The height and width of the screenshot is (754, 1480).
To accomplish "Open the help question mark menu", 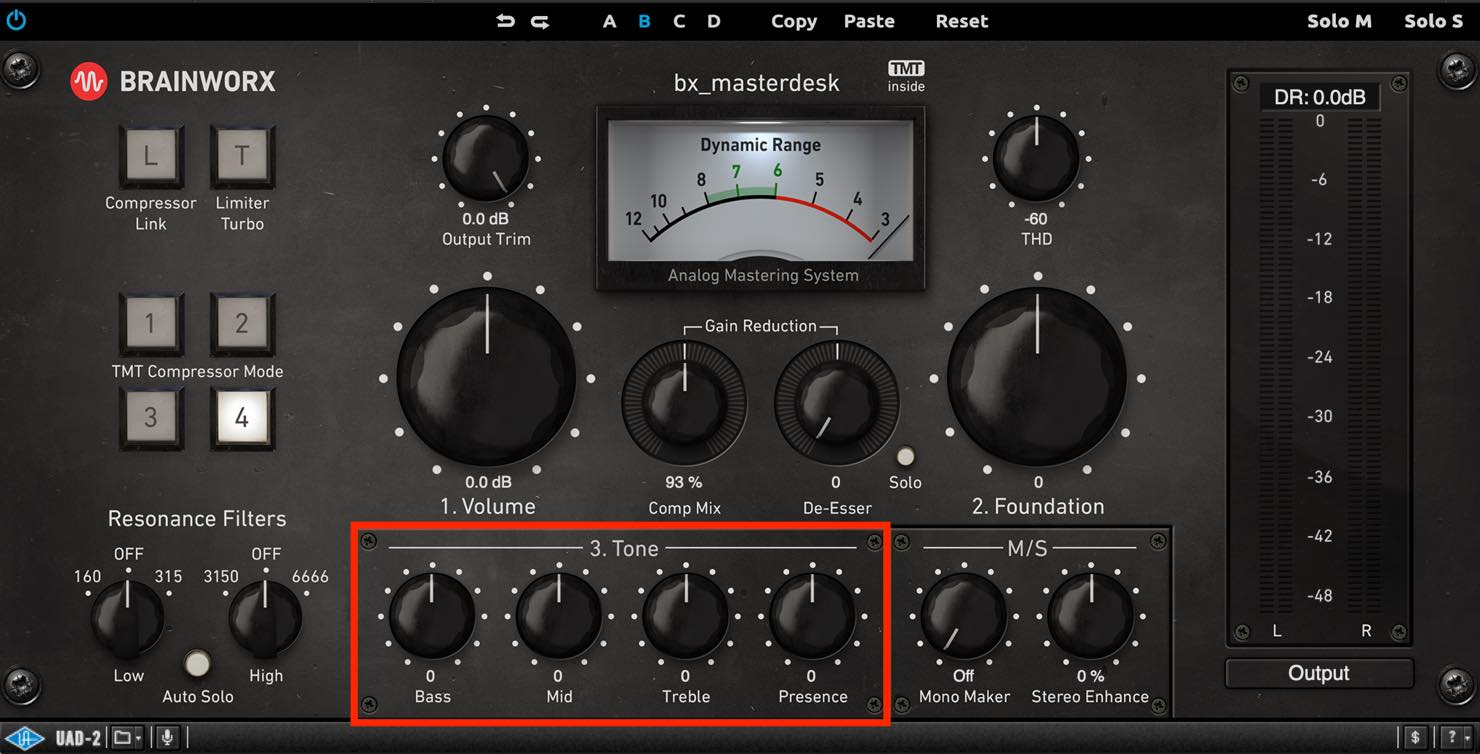I will (1452, 738).
